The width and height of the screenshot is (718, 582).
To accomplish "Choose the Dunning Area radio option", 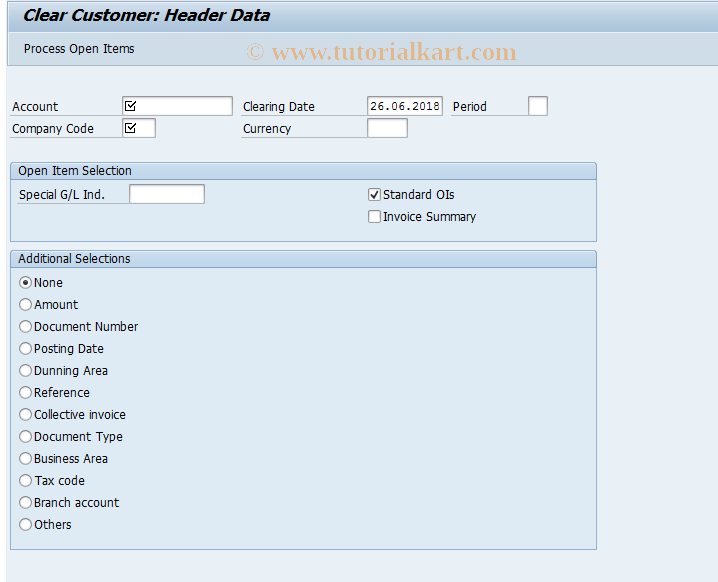I will [x=26, y=370].
